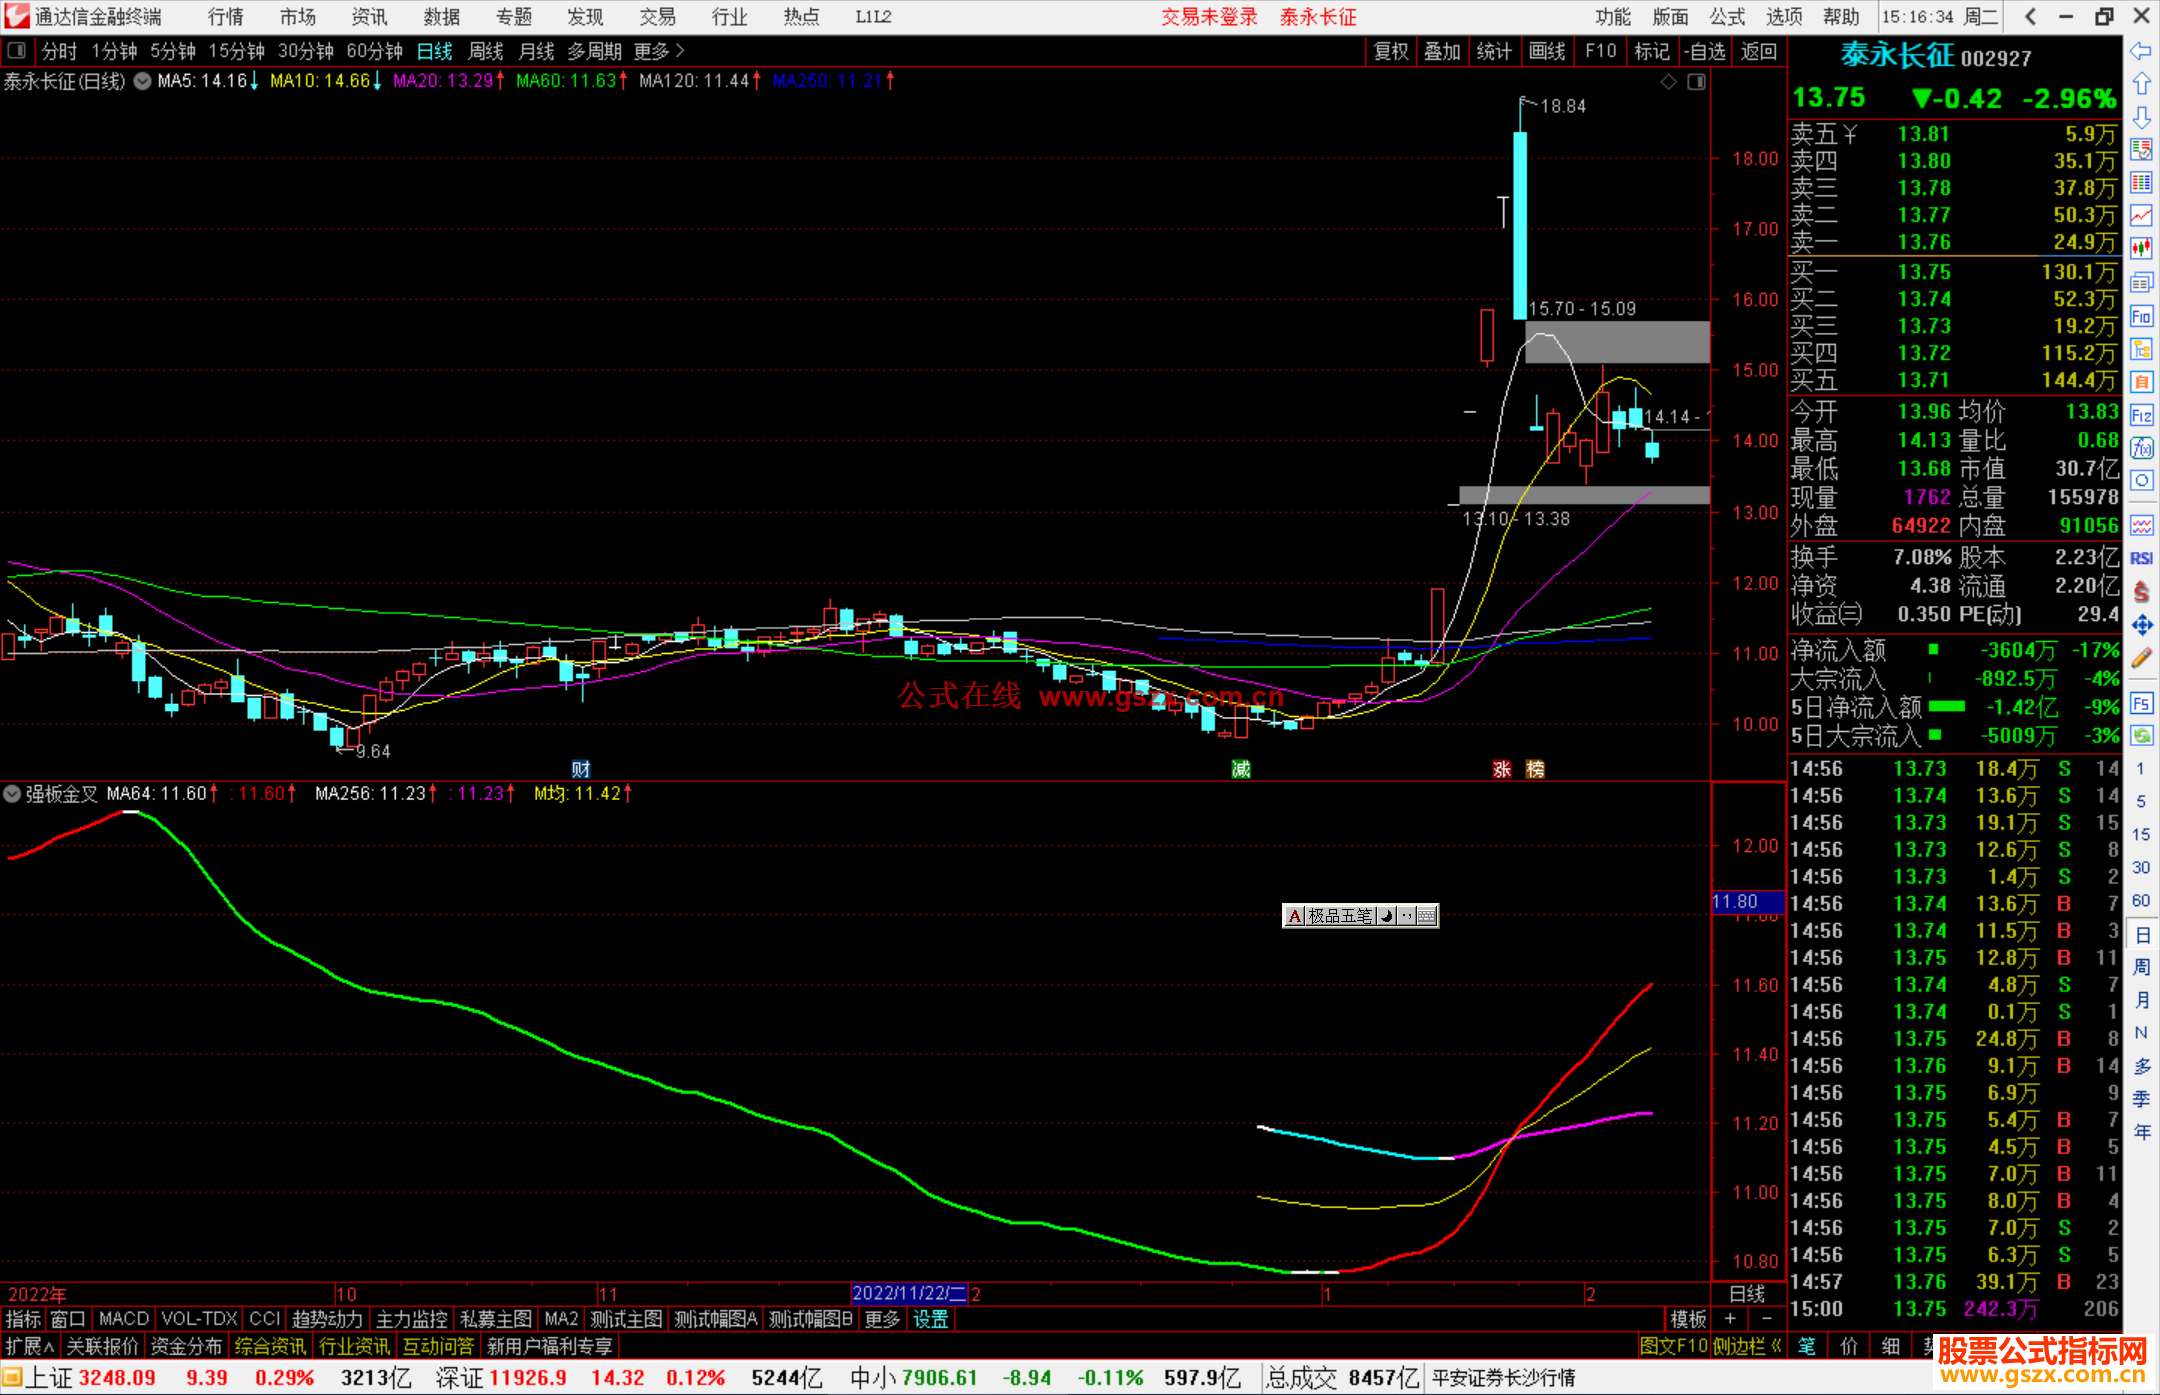Screen dimensions: 2160x1395
Task: Toggle the 强板金叉 indicator circle button
Action: 12,794
